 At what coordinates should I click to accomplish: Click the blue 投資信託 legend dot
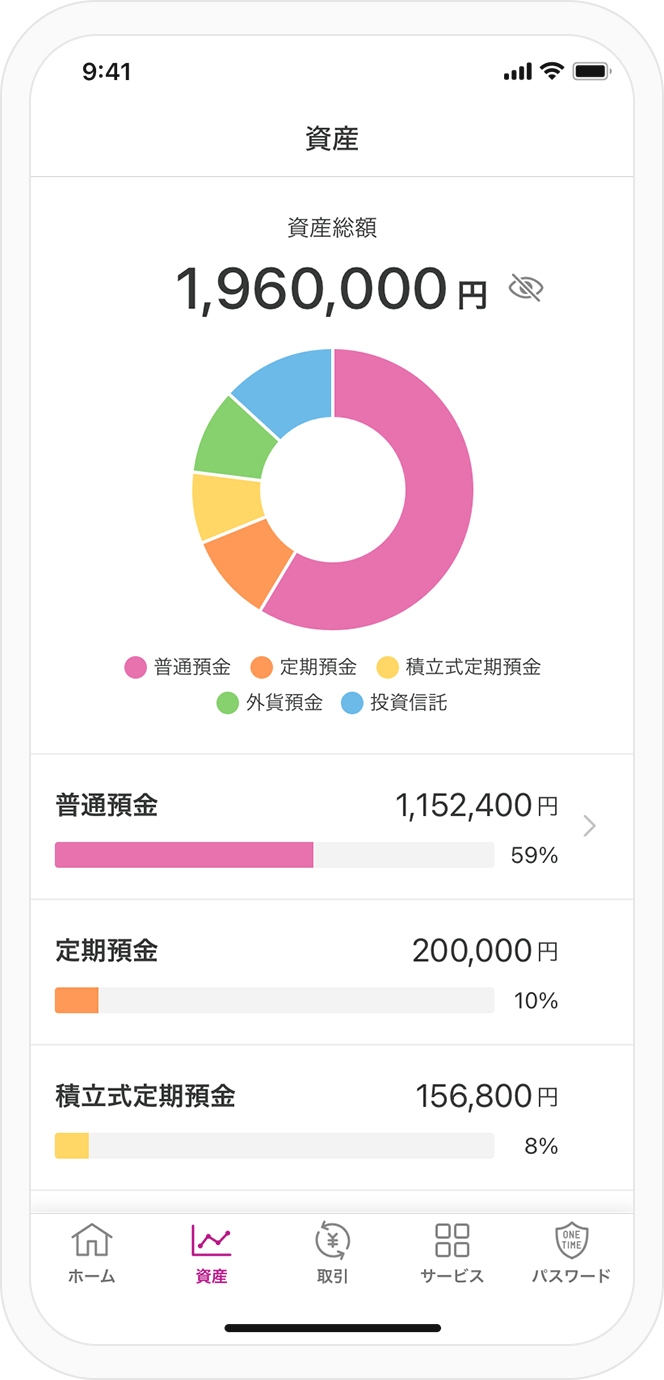352,703
